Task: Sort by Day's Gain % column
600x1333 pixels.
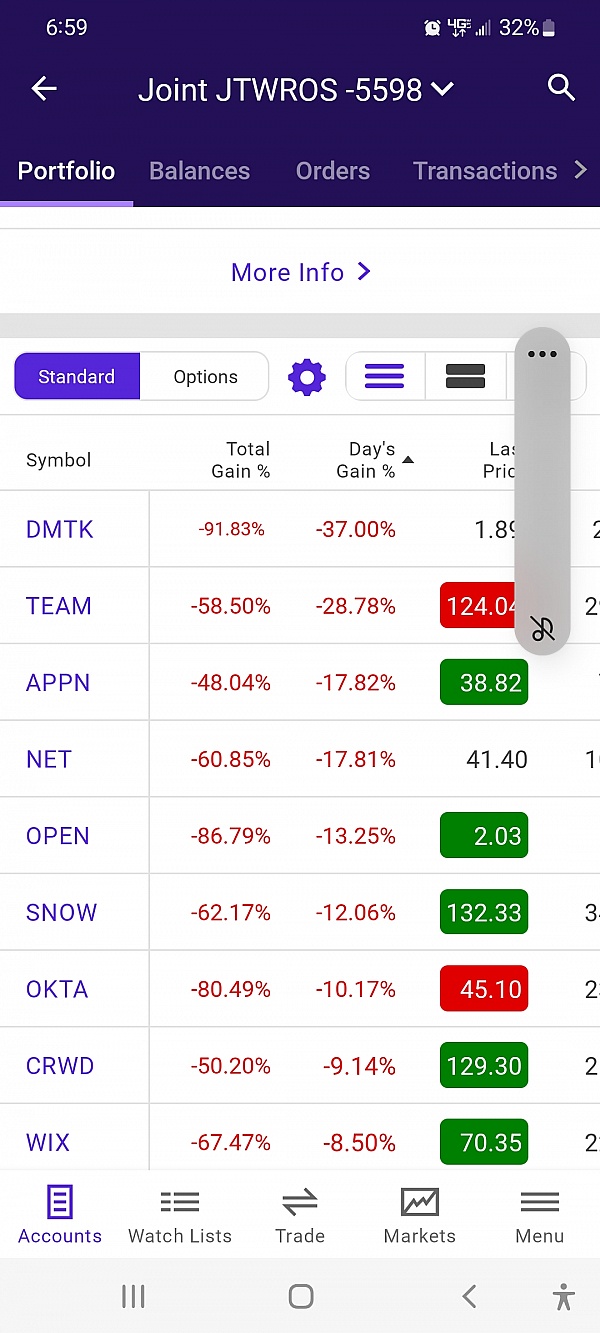Action: pos(366,460)
